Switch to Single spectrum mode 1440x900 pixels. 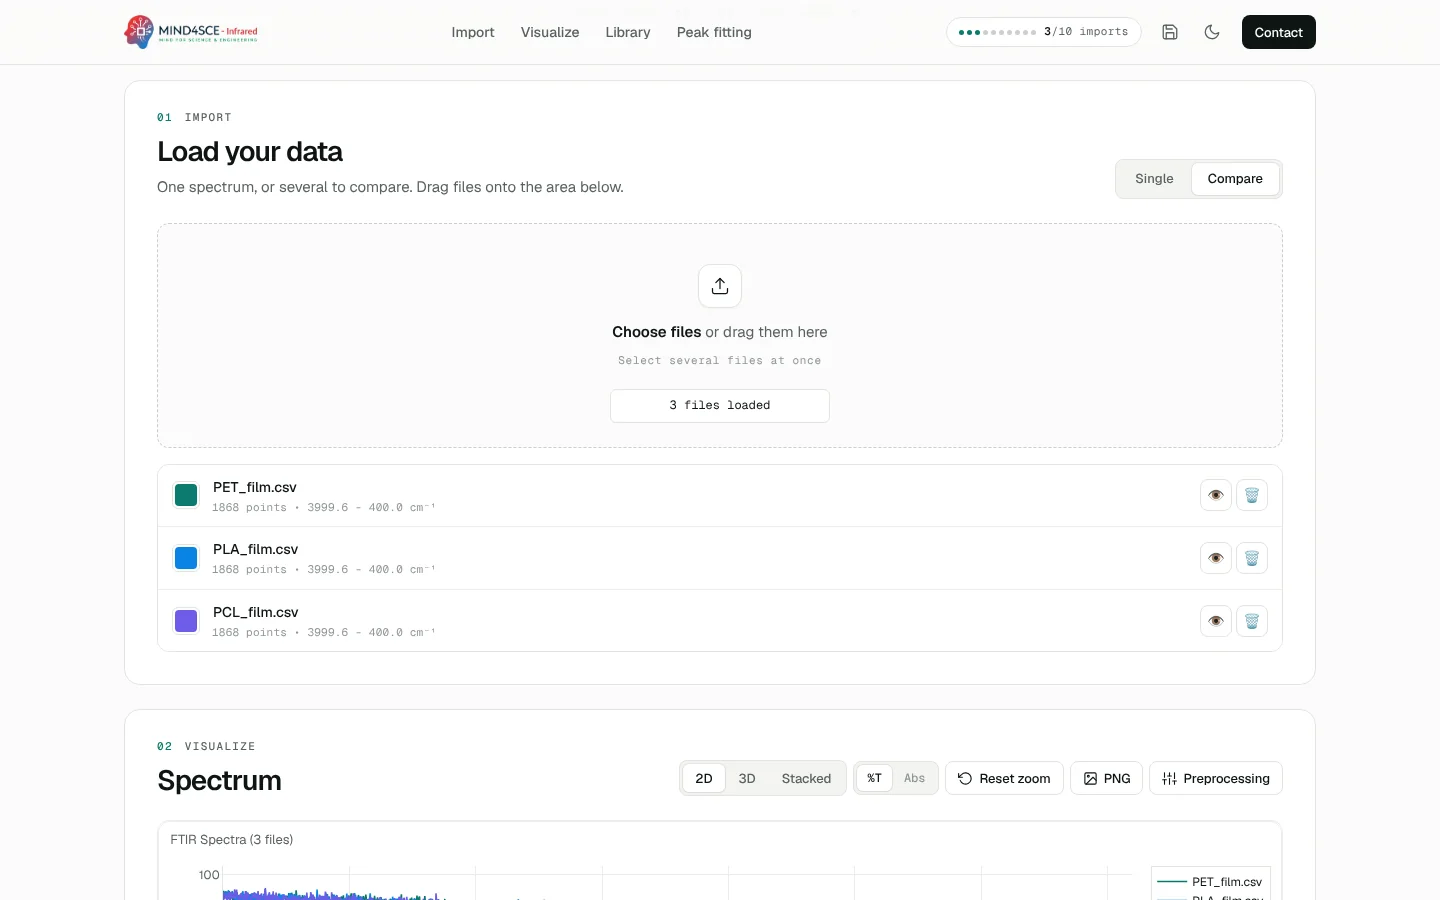1154,179
